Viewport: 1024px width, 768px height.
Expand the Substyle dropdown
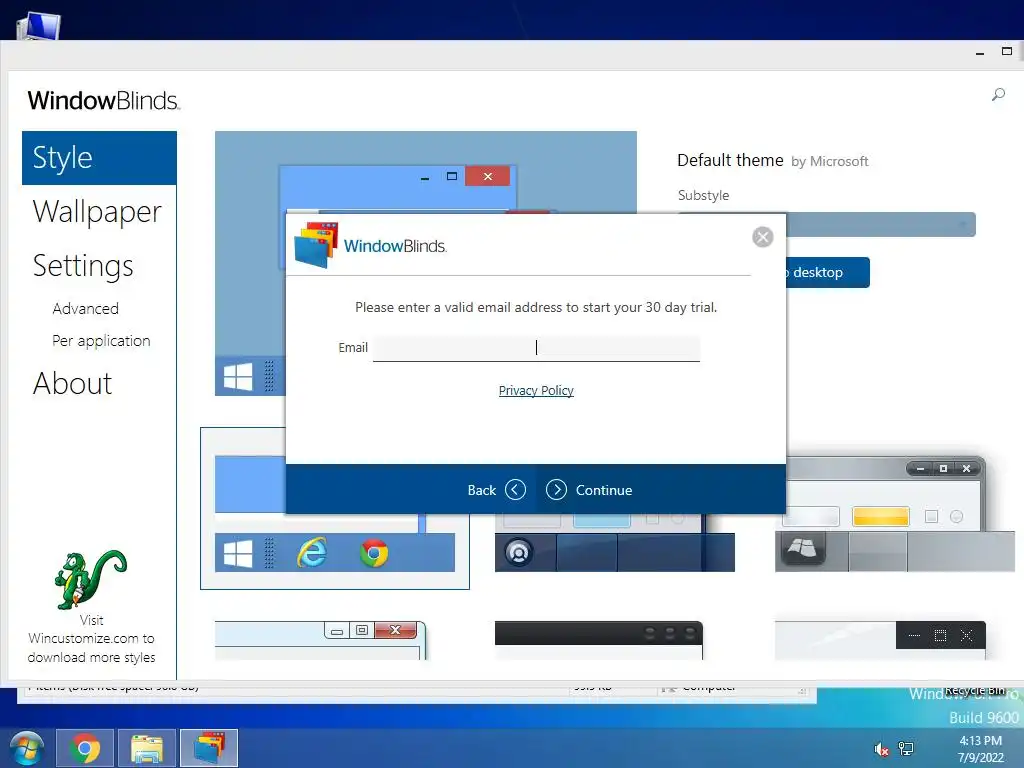click(x=880, y=225)
